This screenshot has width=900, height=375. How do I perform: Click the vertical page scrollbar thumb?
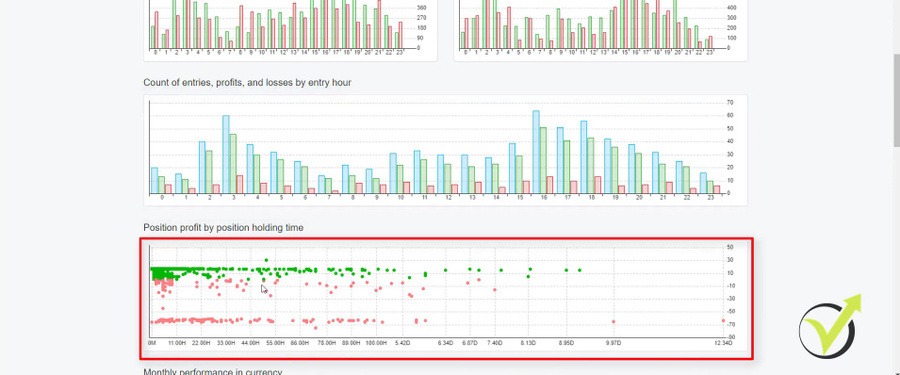(x=896, y=101)
